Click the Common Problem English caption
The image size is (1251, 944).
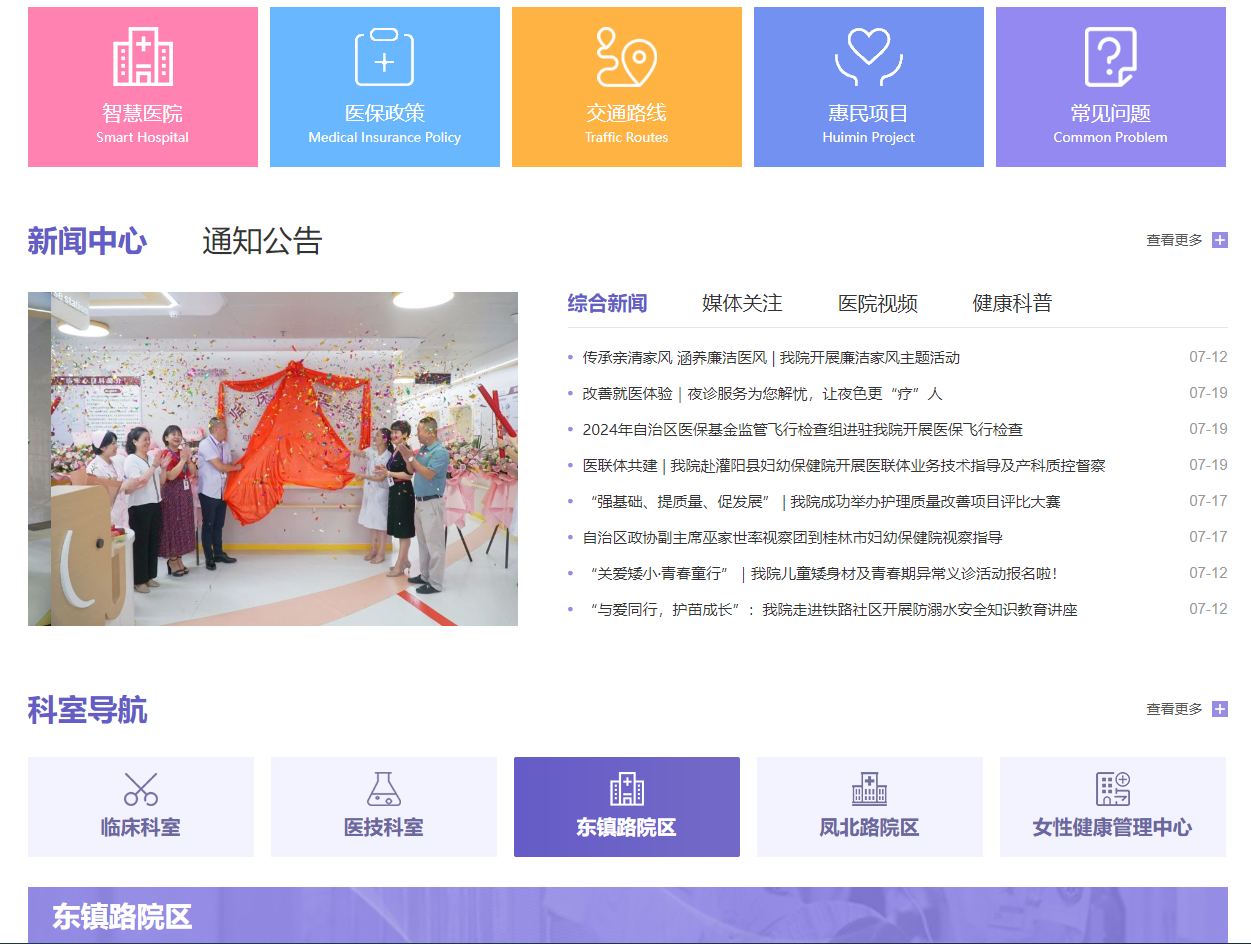(x=1111, y=138)
